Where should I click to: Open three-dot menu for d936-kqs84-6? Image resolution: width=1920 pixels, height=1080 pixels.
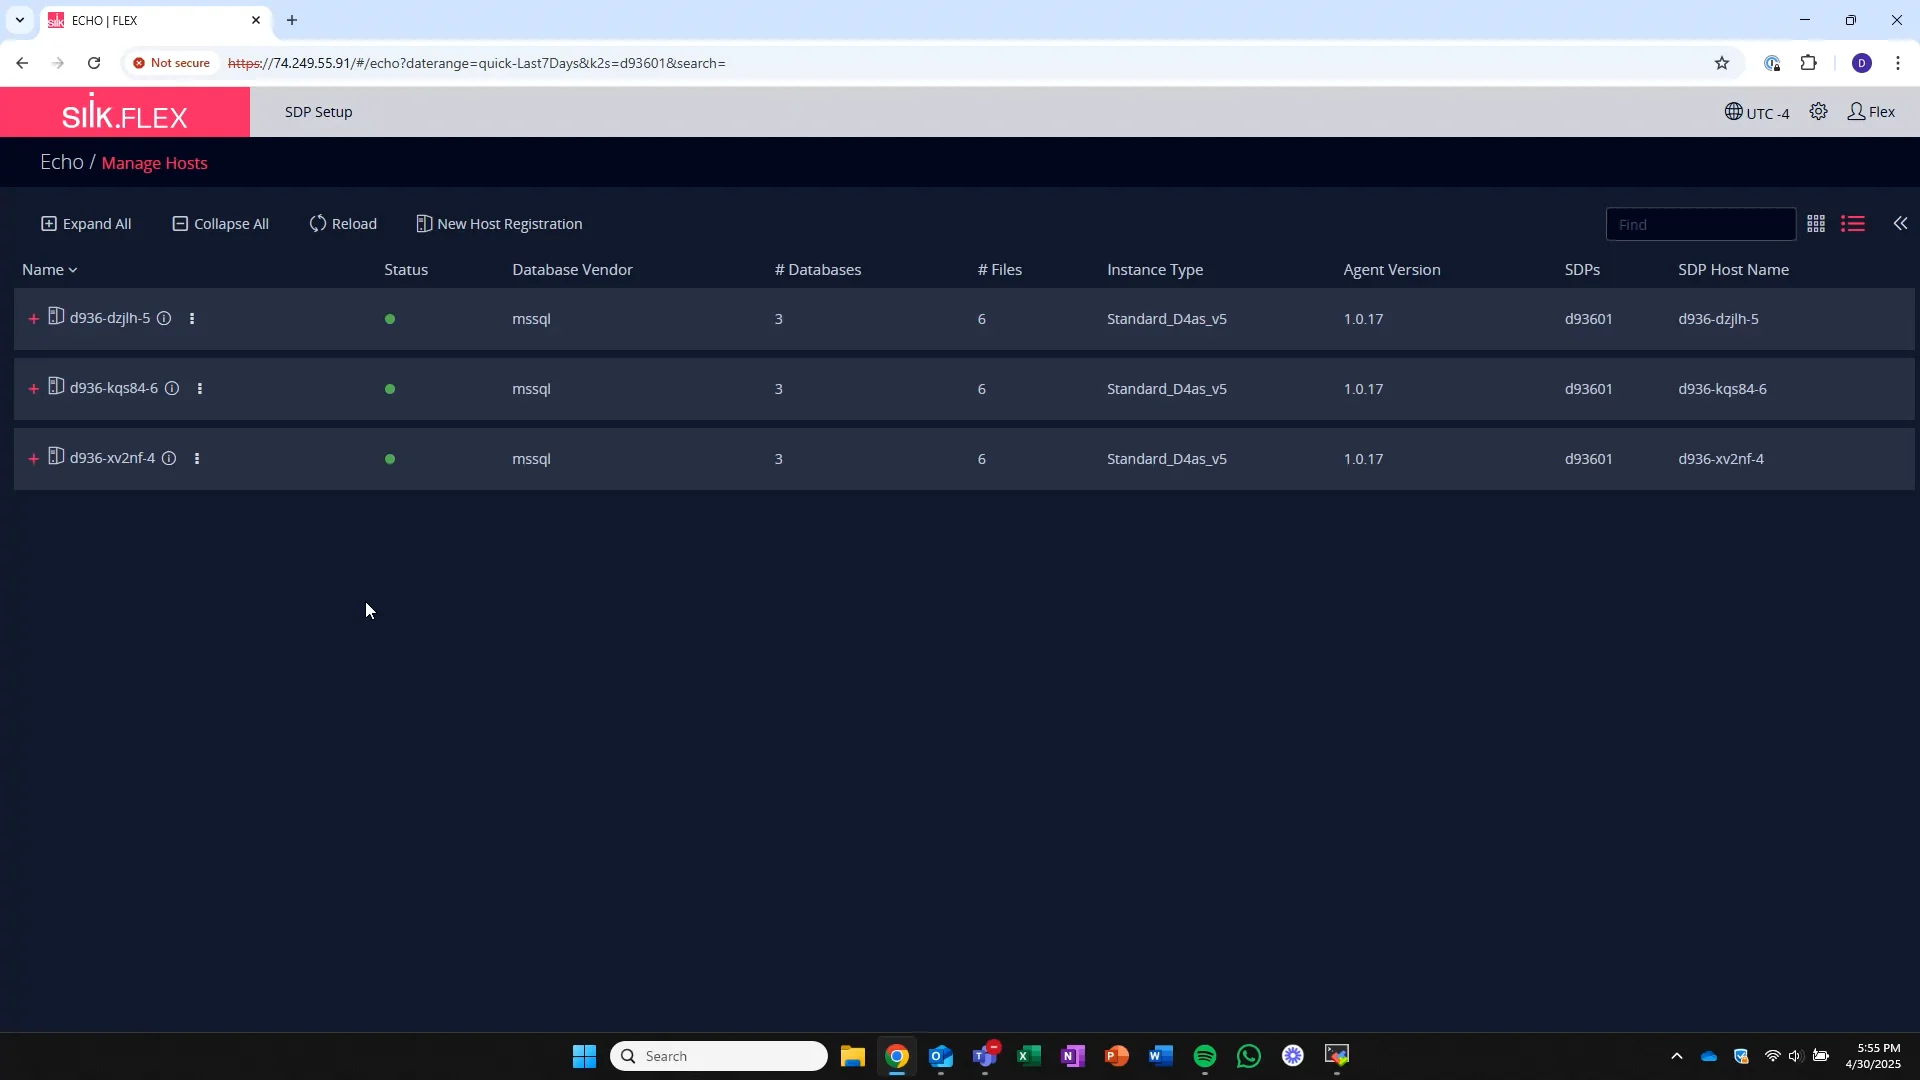200,389
